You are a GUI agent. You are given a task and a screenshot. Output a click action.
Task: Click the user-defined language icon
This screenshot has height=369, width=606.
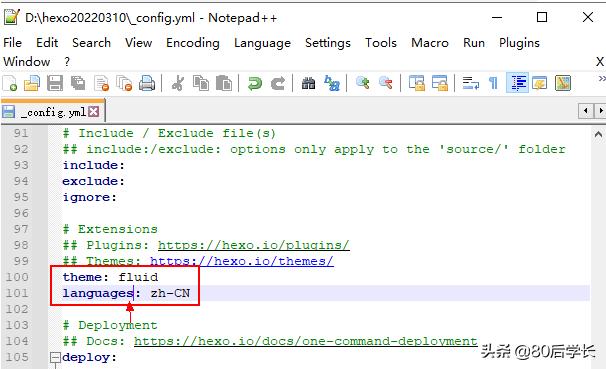coord(540,83)
